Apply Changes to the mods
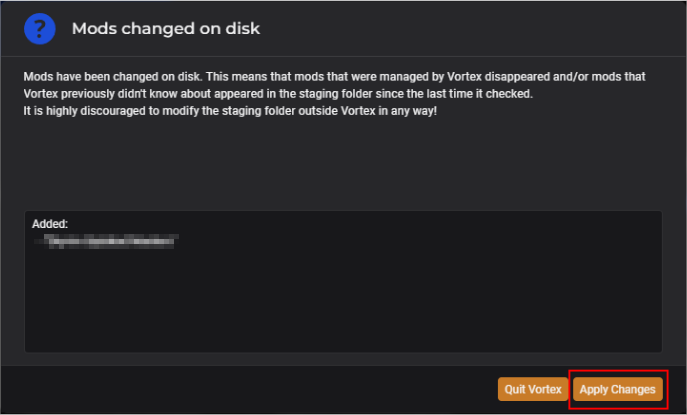 (x=617, y=389)
